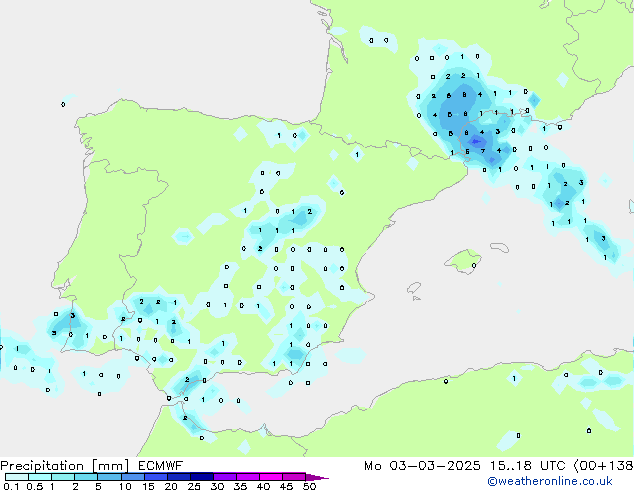Click the "[mm]" unit label
634x490 pixels.
pyautogui.click(x=110, y=466)
